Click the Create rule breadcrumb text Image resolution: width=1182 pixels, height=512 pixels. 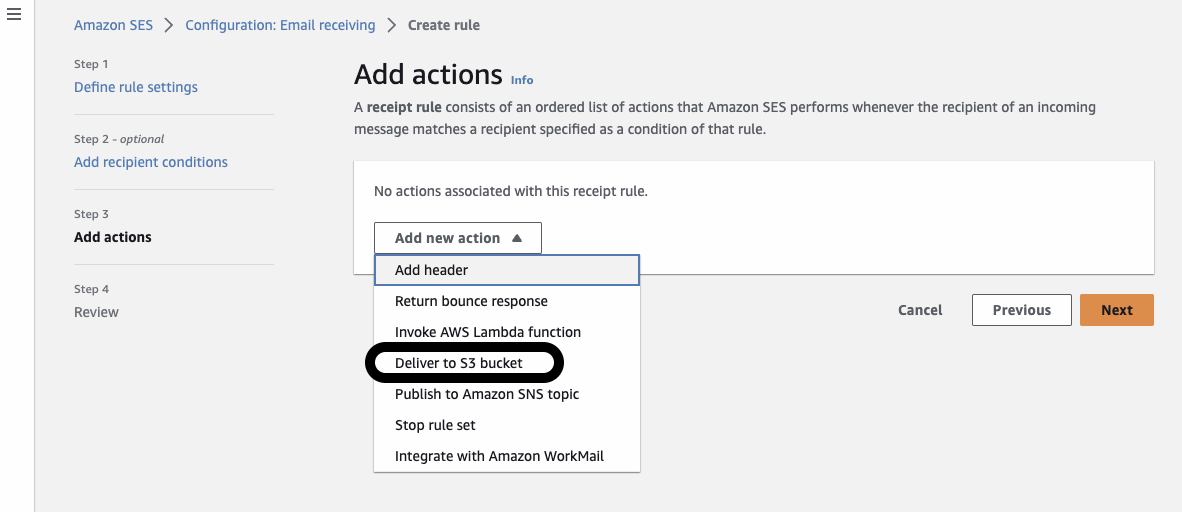tap(444, 25)
